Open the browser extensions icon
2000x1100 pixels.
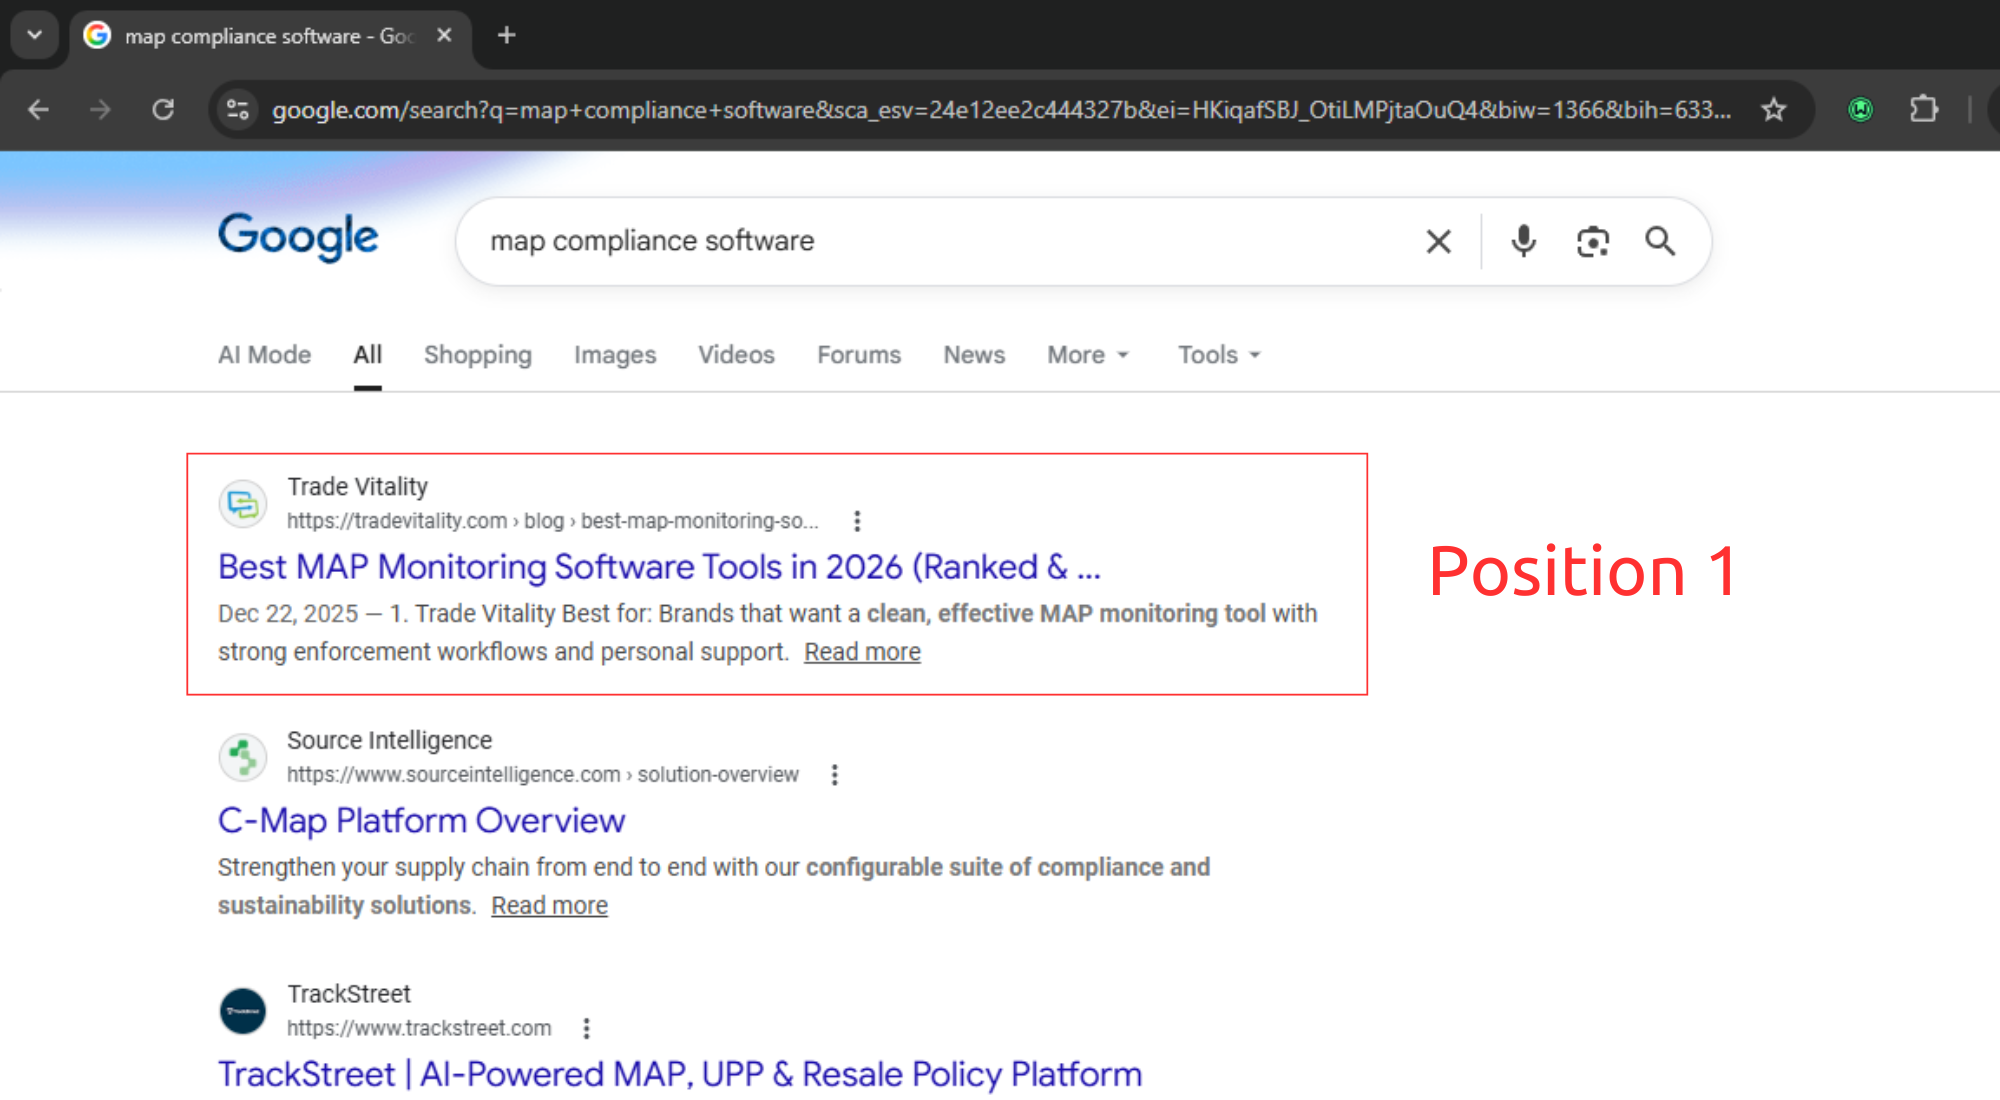1925,110
